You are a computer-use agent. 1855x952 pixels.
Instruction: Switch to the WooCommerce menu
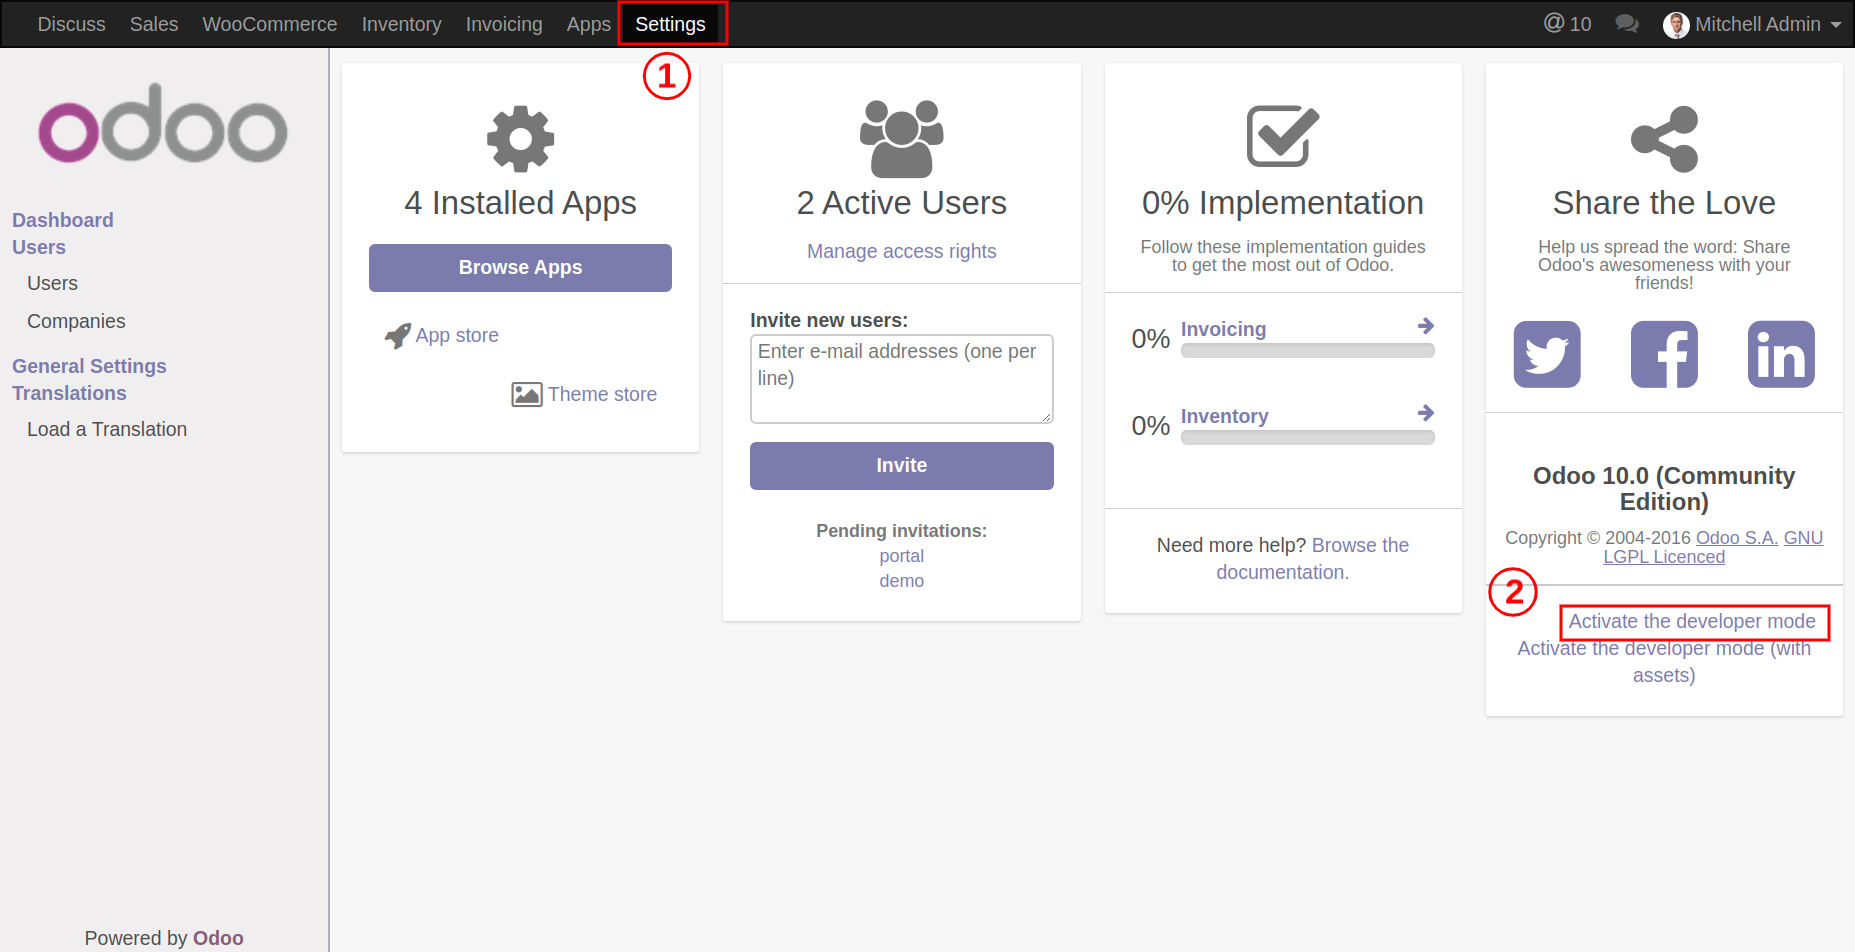tap(269, 24)
